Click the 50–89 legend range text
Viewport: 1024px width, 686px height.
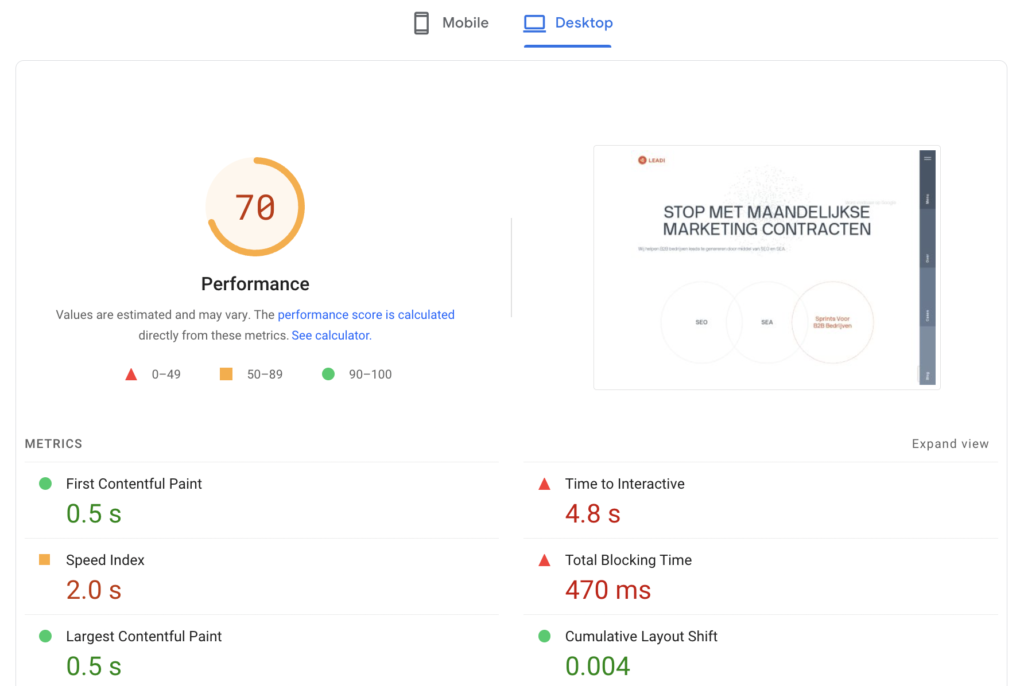[x=264, y=374]
